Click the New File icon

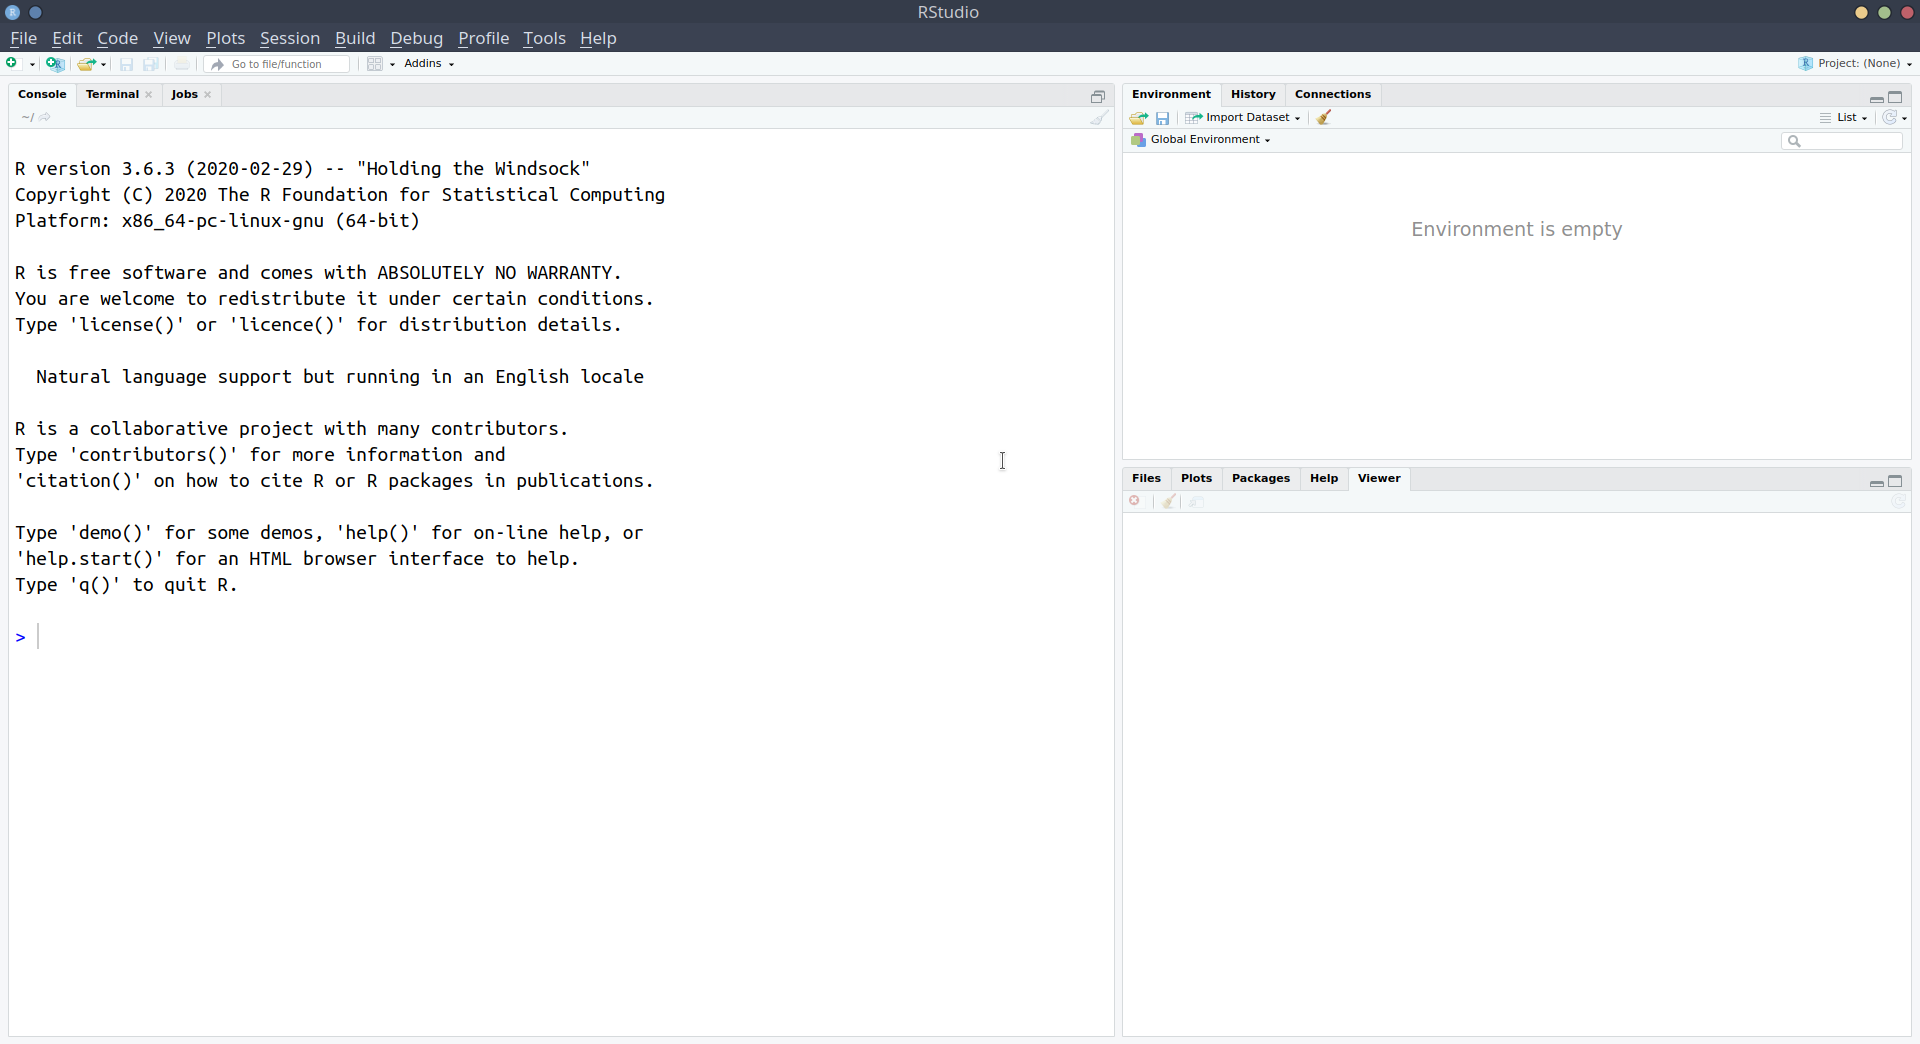(x=13, y=64)
